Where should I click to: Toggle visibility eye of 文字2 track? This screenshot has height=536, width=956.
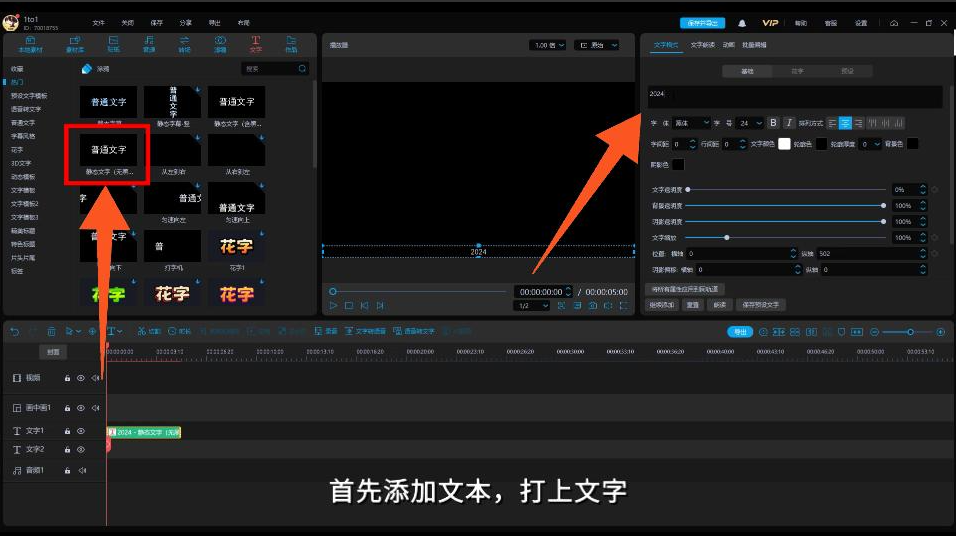[80, 449]
